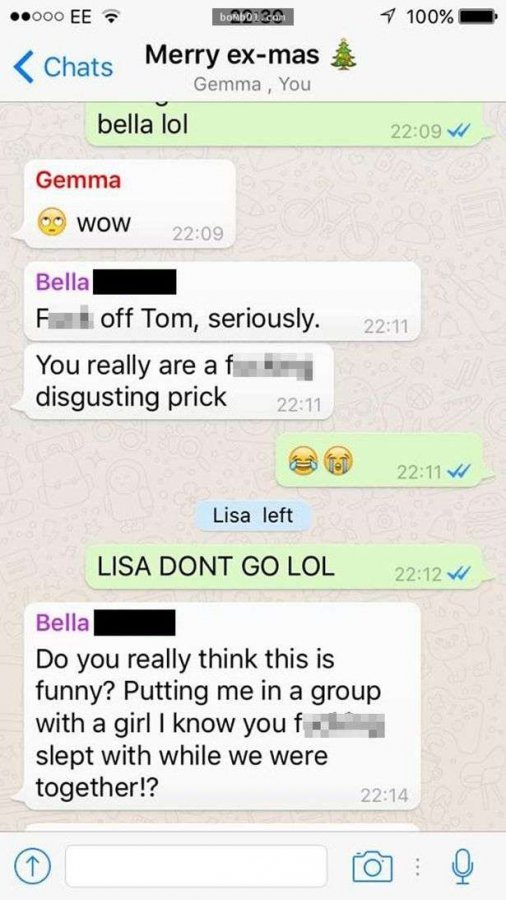Go back to Chats list

63,67
